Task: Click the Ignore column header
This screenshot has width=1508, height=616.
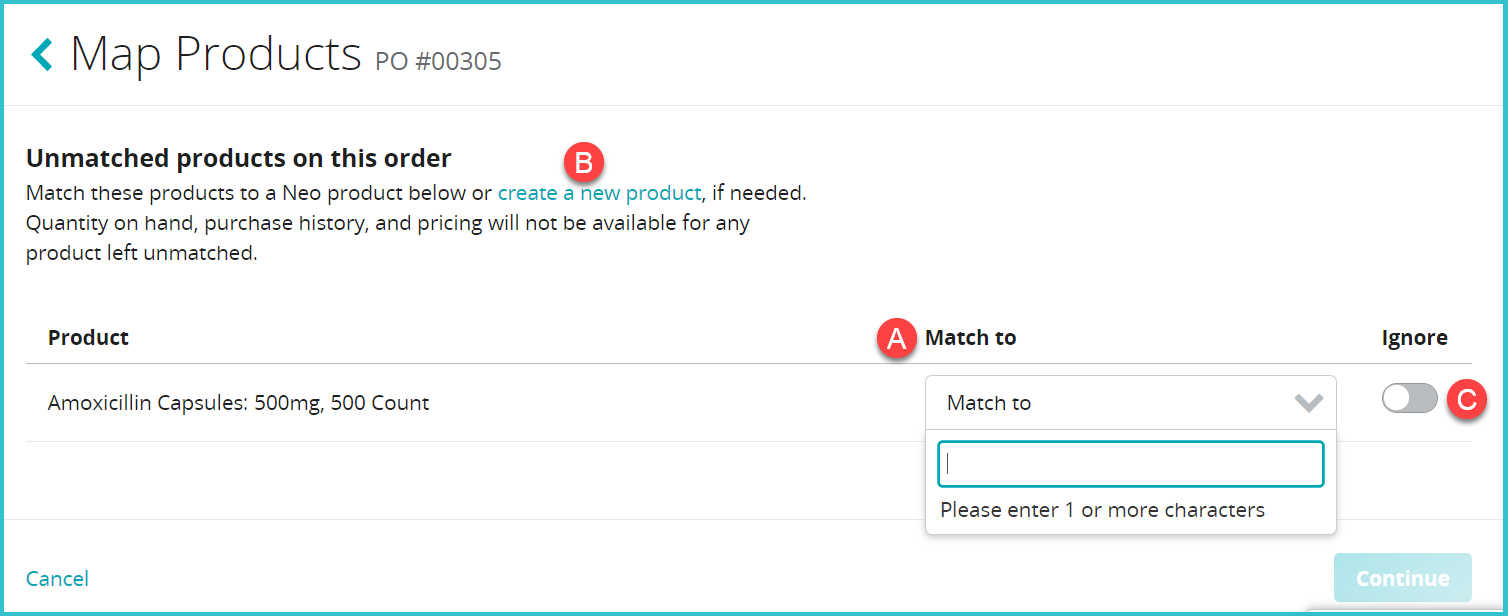Action: coord(1414,337)
